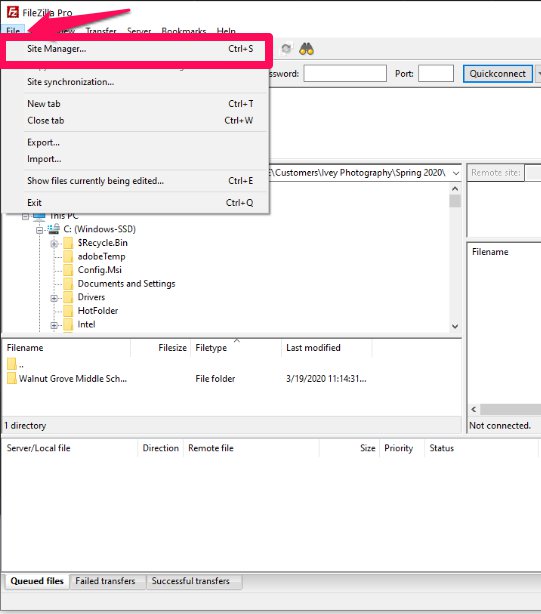Click the binoculars search remote files icon
This screenshot has width=541, height=614.
pyautogui.click(x=306, y=49)
